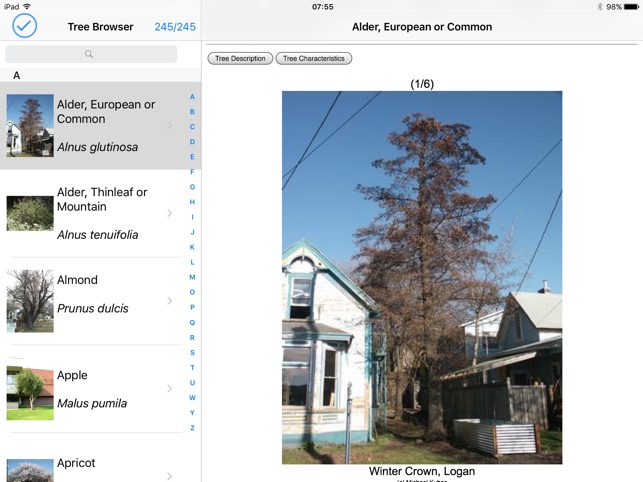The image size is (643, 482).
Task: Tap the Alnus glutinosa scientific name
Action: (98, 147)
